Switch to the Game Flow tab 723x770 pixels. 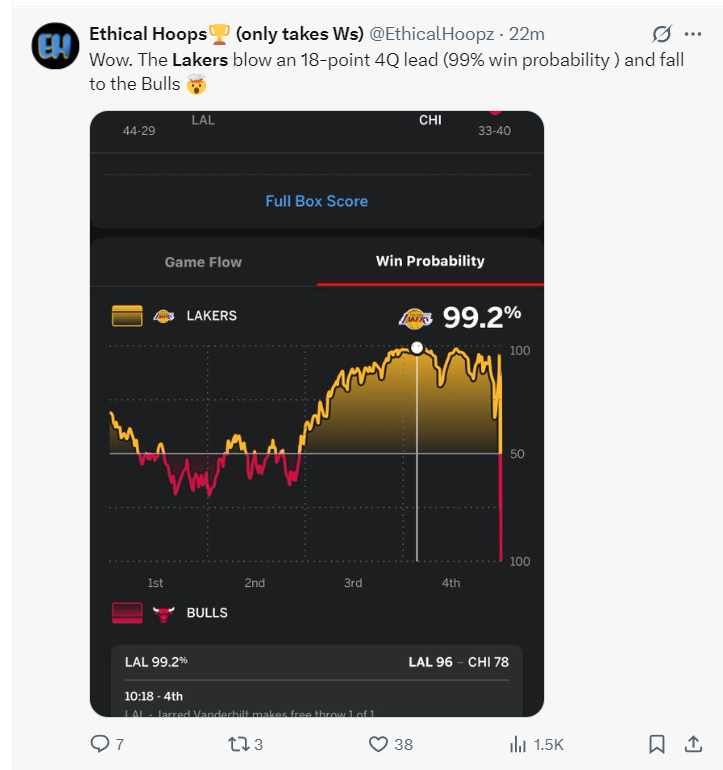pyautogui.click(x=203, y=262)
